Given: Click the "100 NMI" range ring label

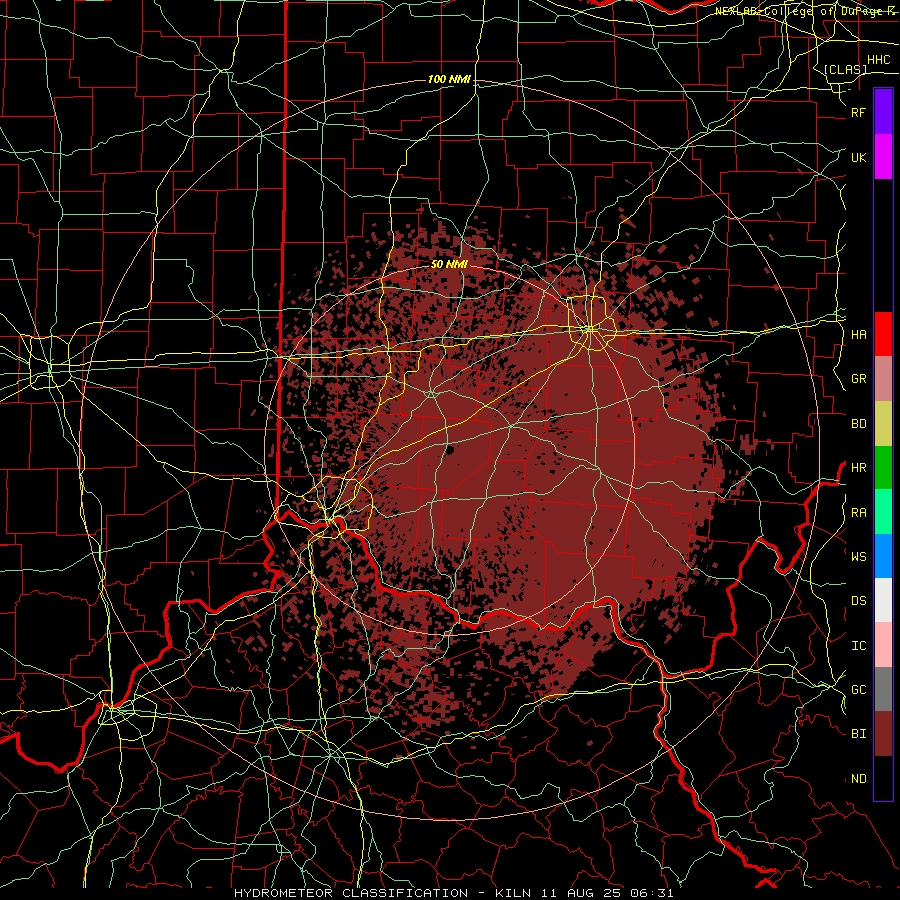Looking at the screenshot, I should coord(449,79).
